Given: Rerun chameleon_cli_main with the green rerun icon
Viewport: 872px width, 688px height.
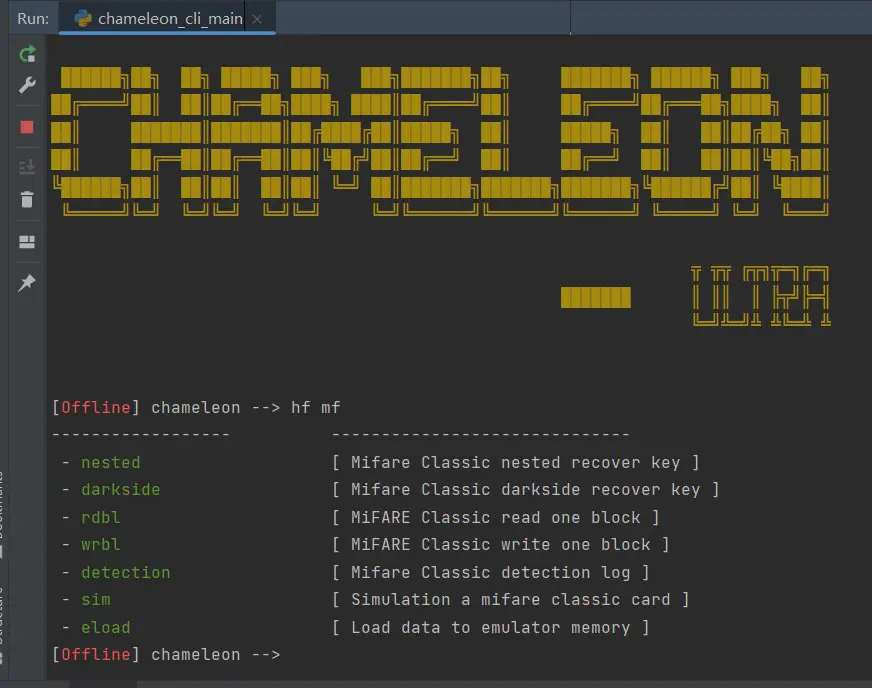Looking at the screenshot, I should 27,54.
